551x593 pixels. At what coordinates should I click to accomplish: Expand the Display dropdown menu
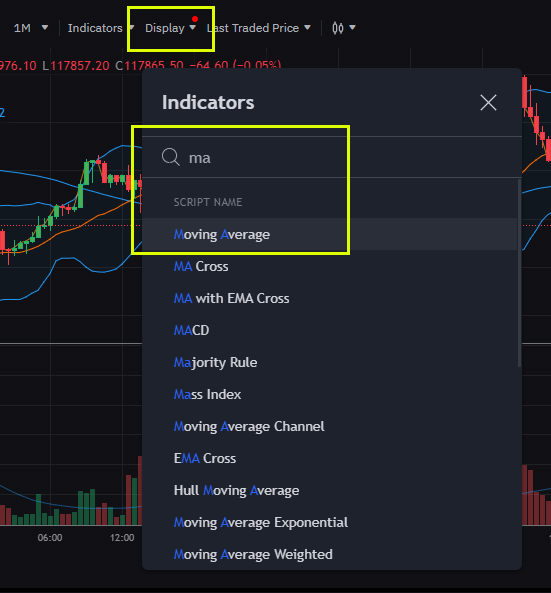pos(171,28)
